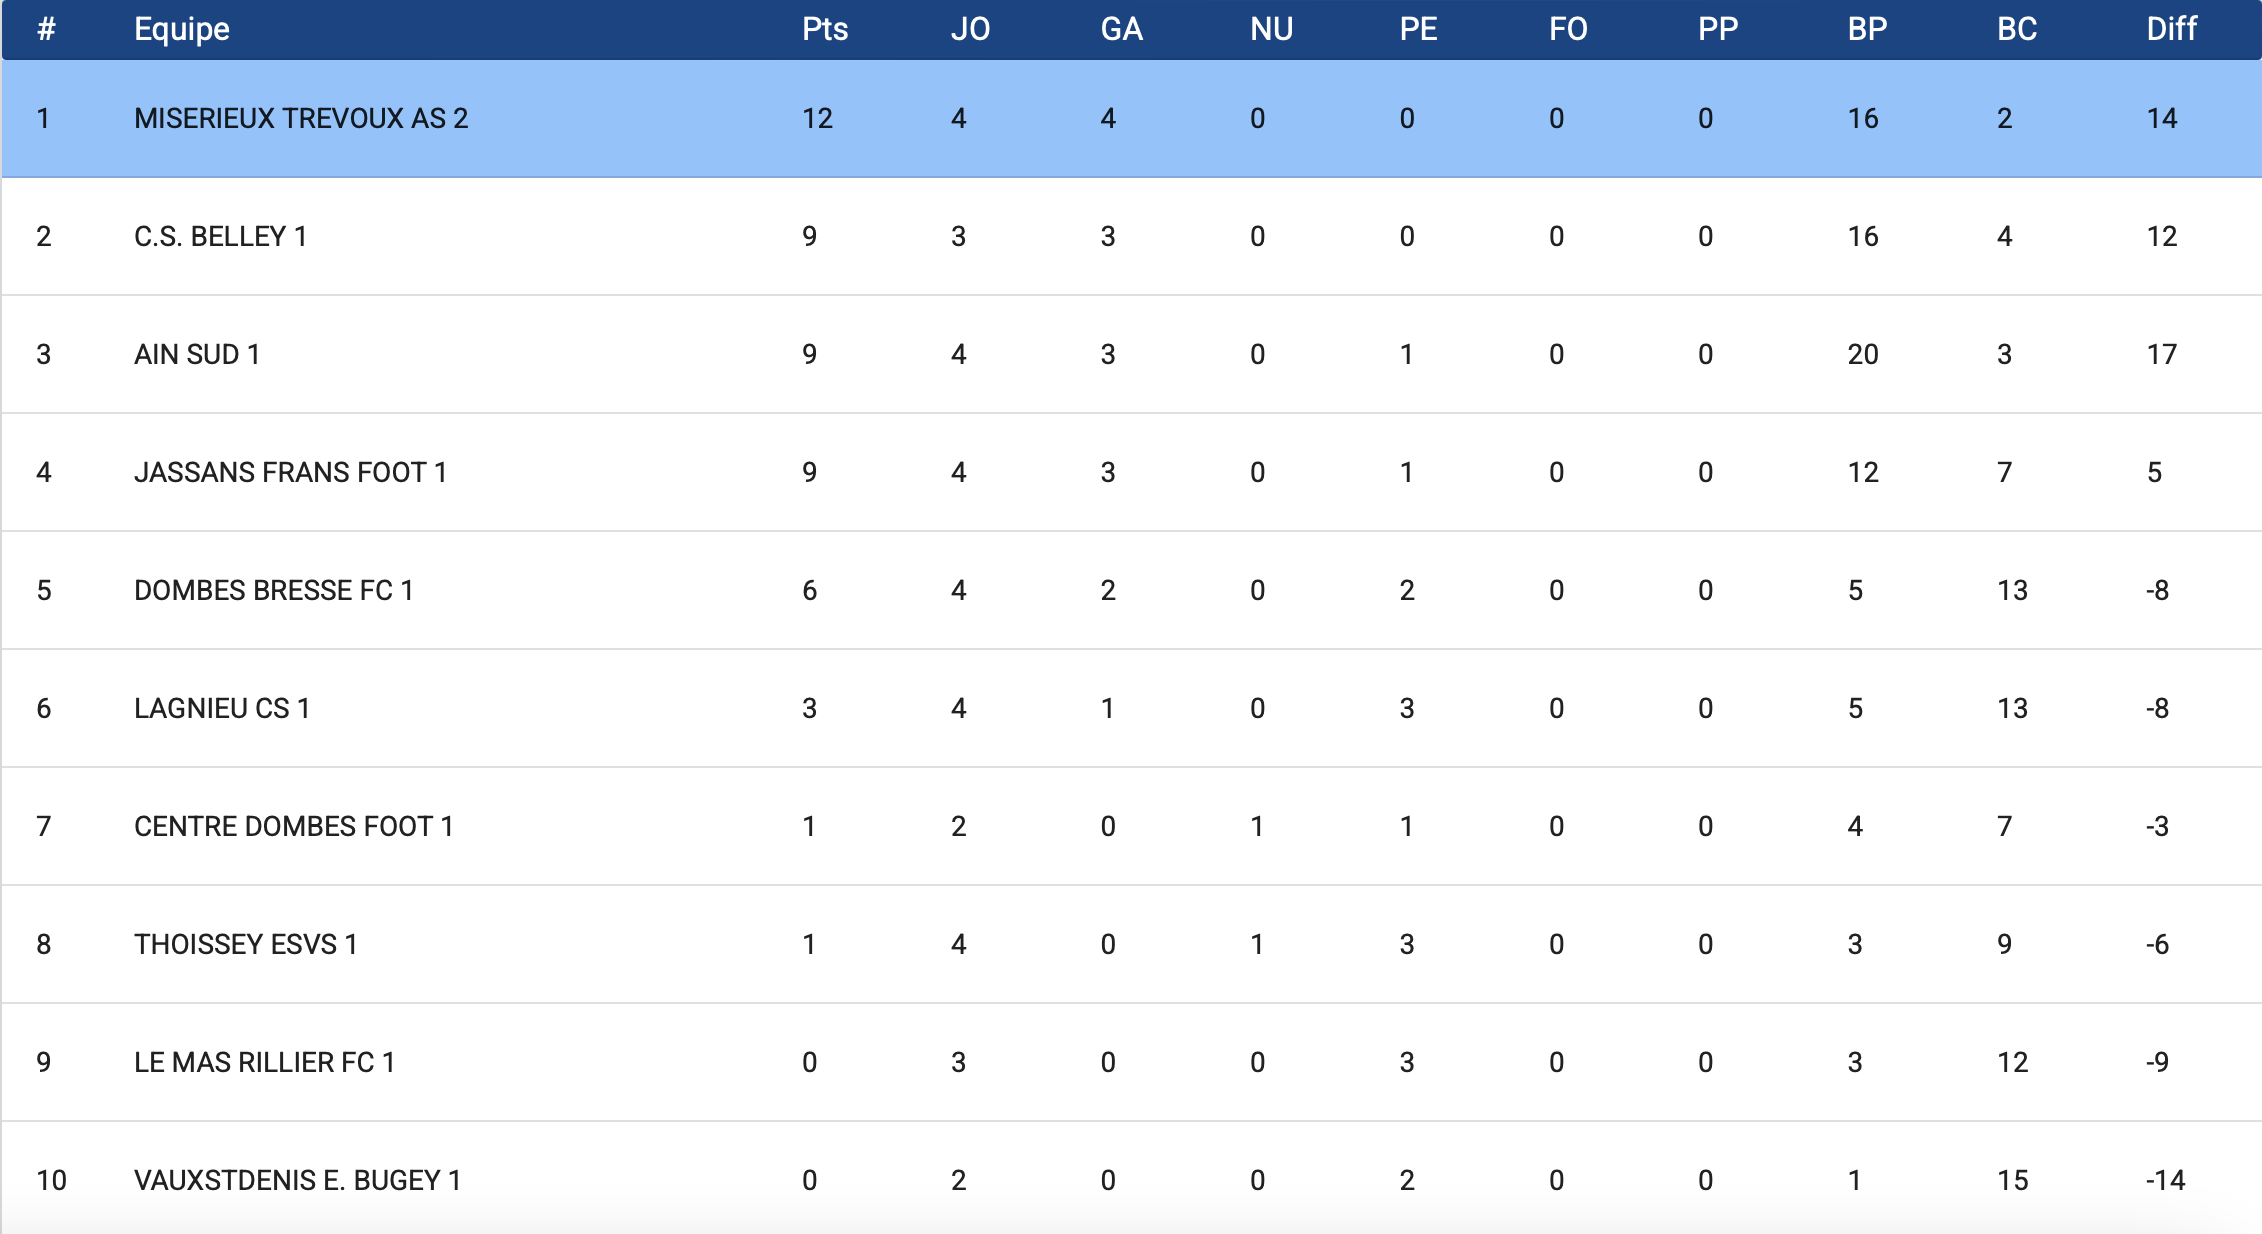Viewport: 2262px width, 1234px height.
Task: Open the C.S. BELLEY 1 team row
Action: pyautogui.click(x=220, y=237)
